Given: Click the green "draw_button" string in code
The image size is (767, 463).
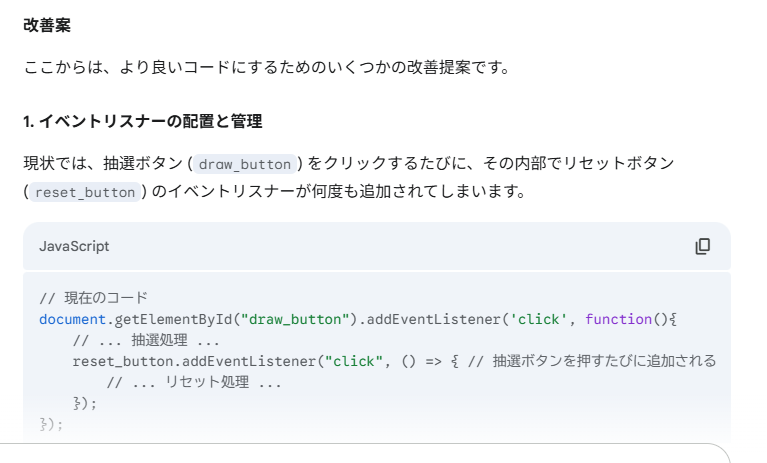Looking at the screenshot, I should pyautogui.click(x=295, y=319).
